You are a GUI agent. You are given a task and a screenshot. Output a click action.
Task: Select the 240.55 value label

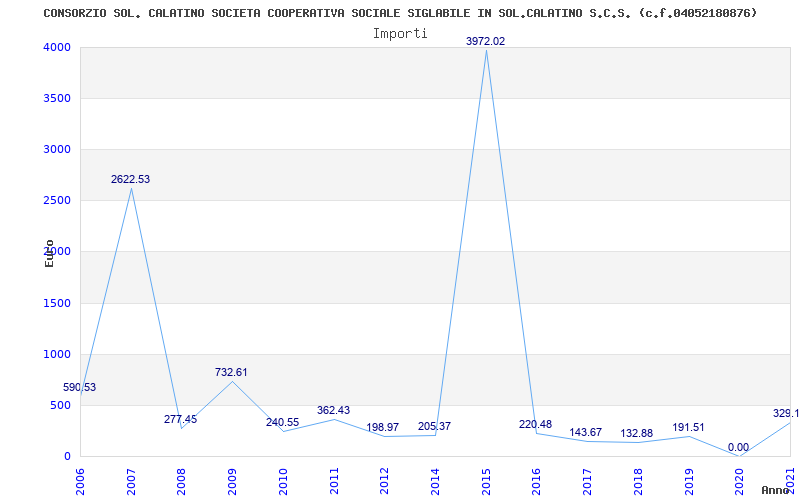coord(282,422)
